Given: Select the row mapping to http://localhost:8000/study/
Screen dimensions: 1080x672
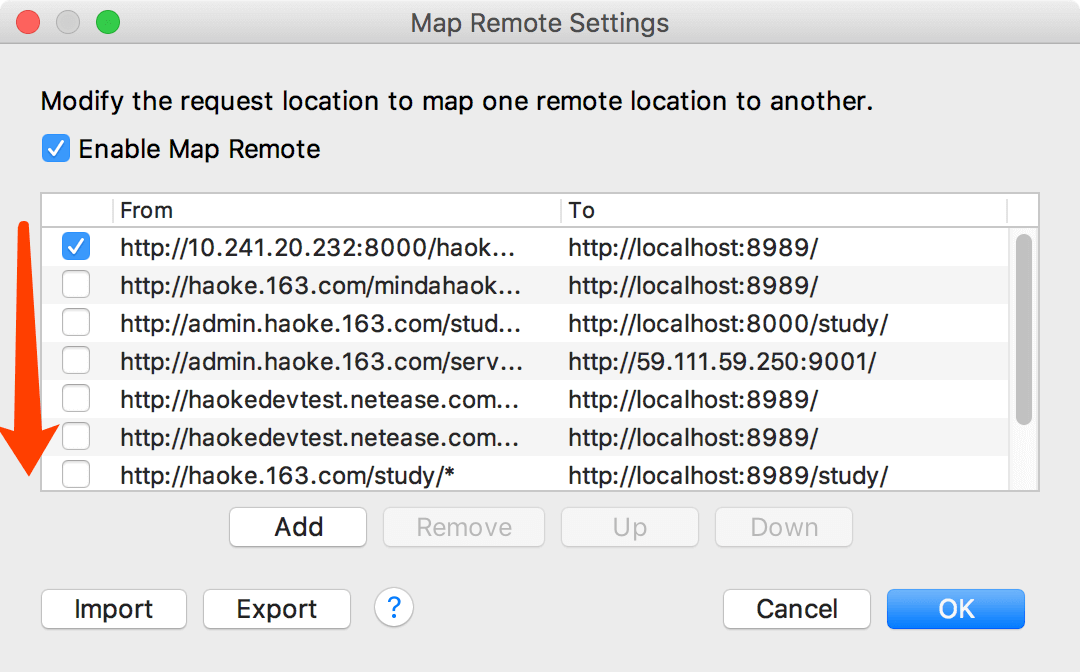Looking at the screenshot, I should pos(728,324).
